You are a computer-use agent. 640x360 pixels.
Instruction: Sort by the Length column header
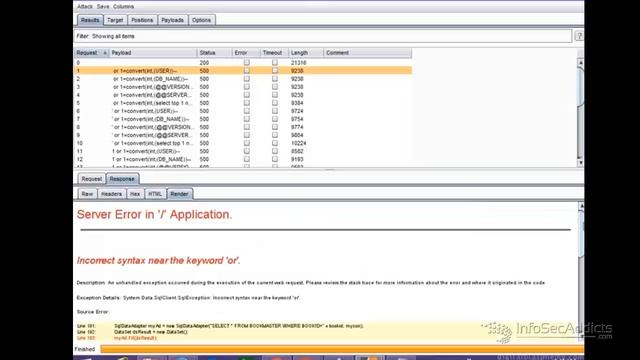[x=306, y=53]
